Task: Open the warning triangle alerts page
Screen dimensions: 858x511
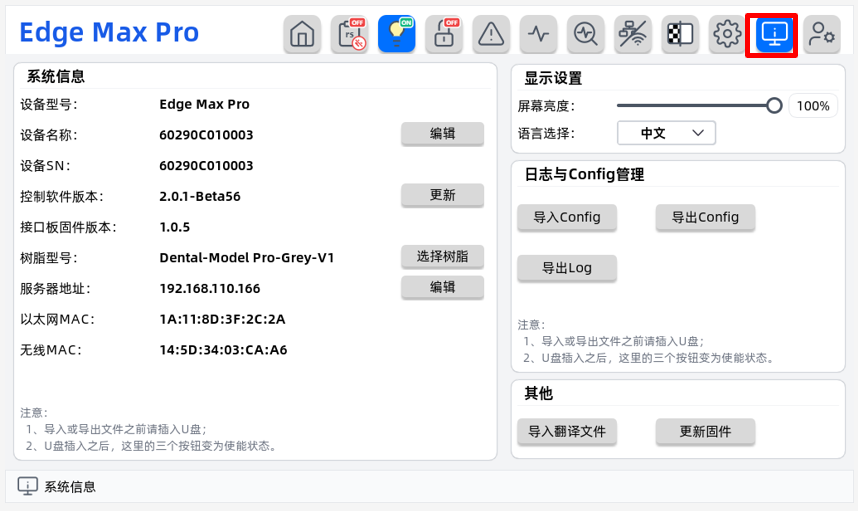Action: coord(491,34)
